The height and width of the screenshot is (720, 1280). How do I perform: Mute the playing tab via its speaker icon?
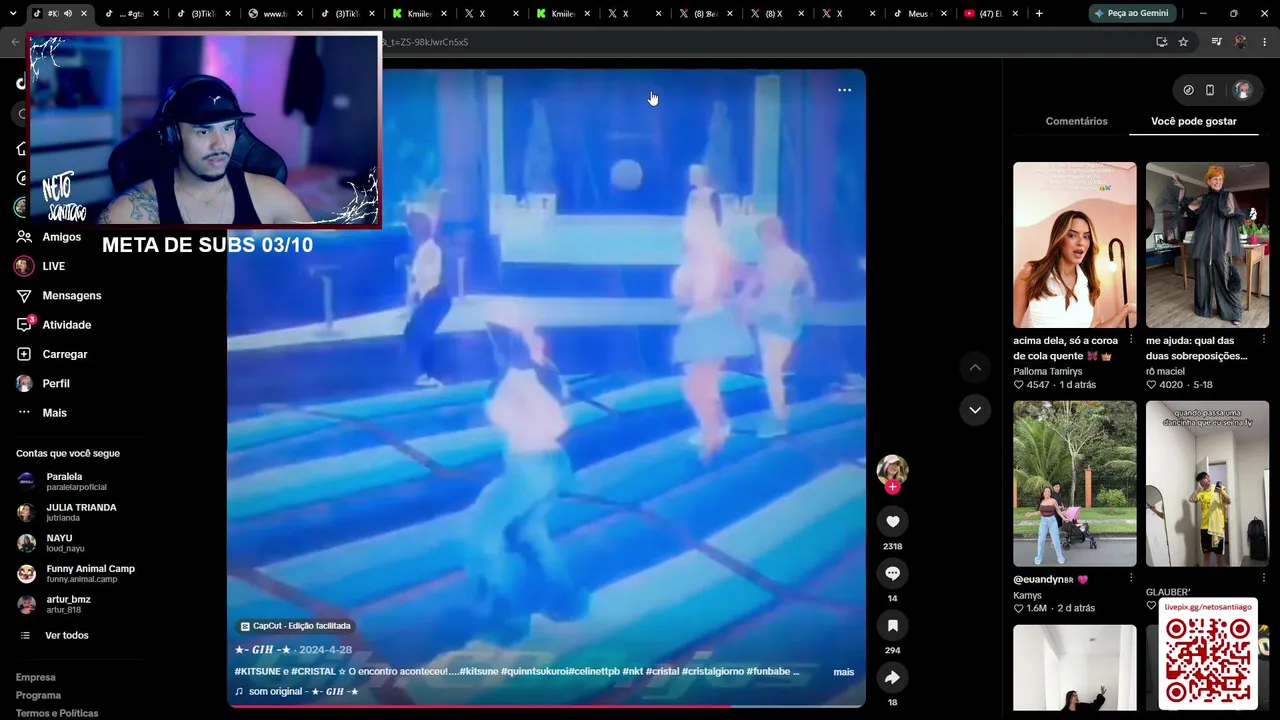click(67, 14)
